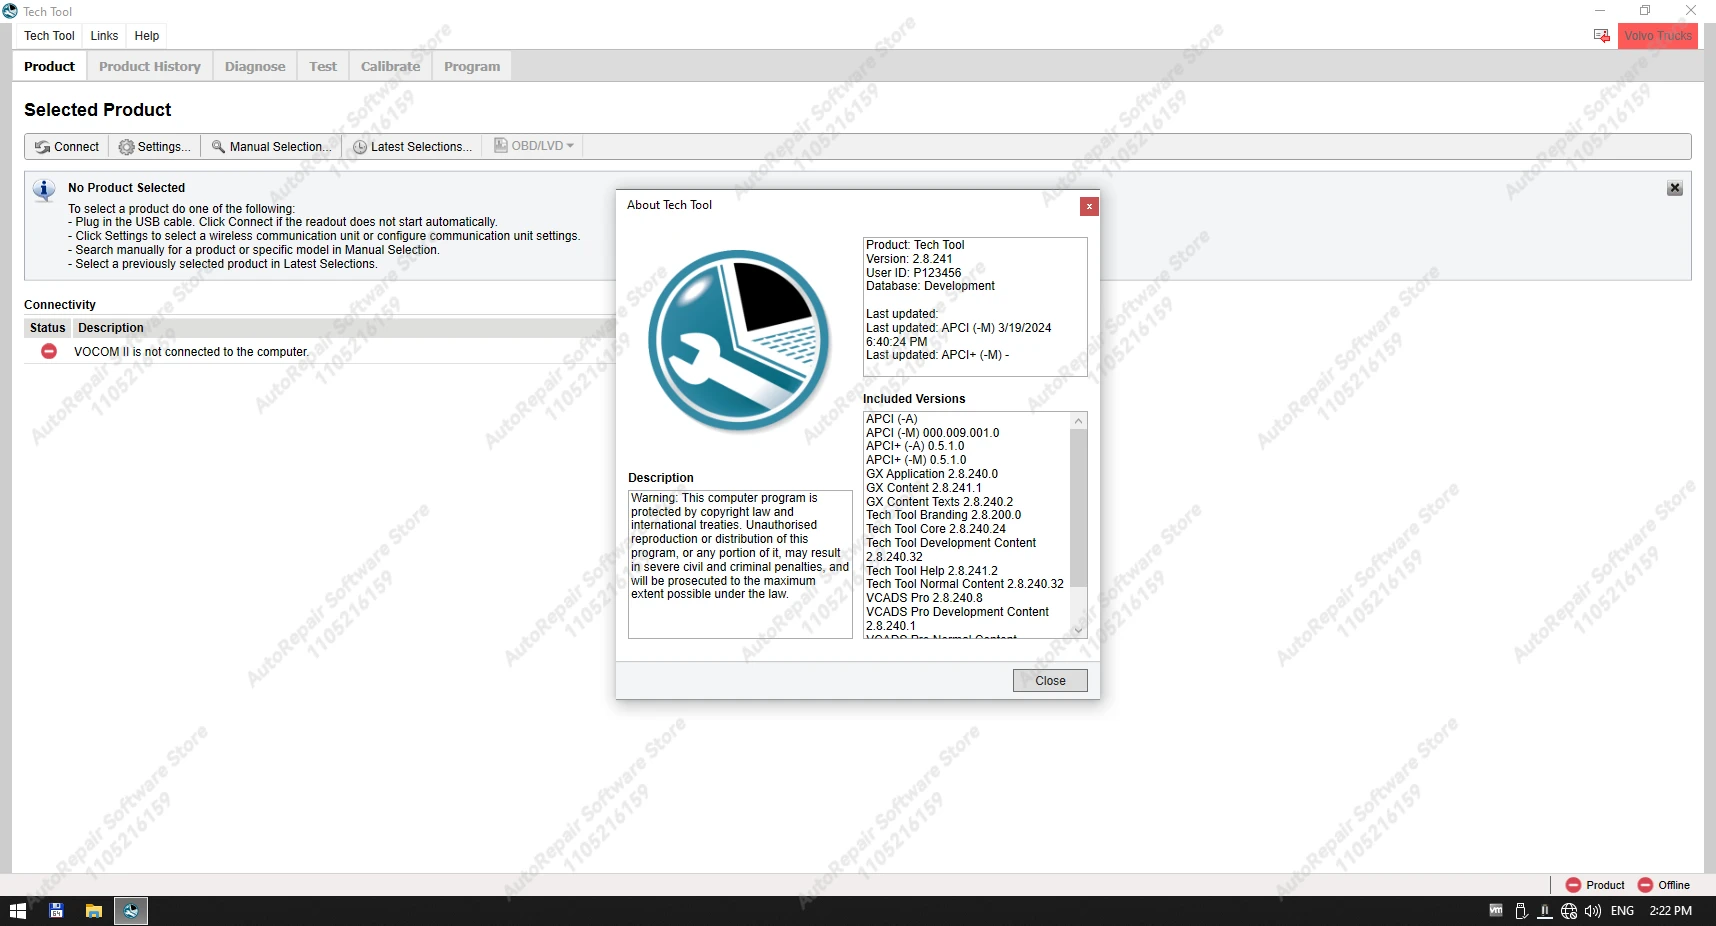The height and width of the screenshot is (926, 1716).
Task: Open the Test tab
Action: click(323, 67)
